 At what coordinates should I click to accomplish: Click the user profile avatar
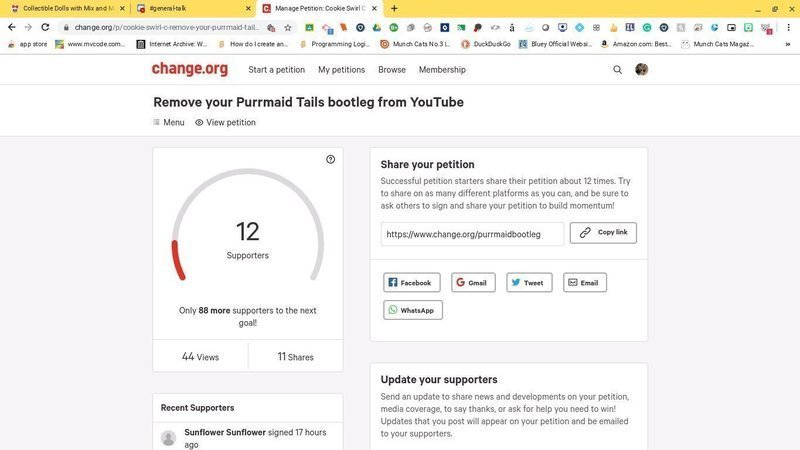pyautogui.click(x=642, y=70)
